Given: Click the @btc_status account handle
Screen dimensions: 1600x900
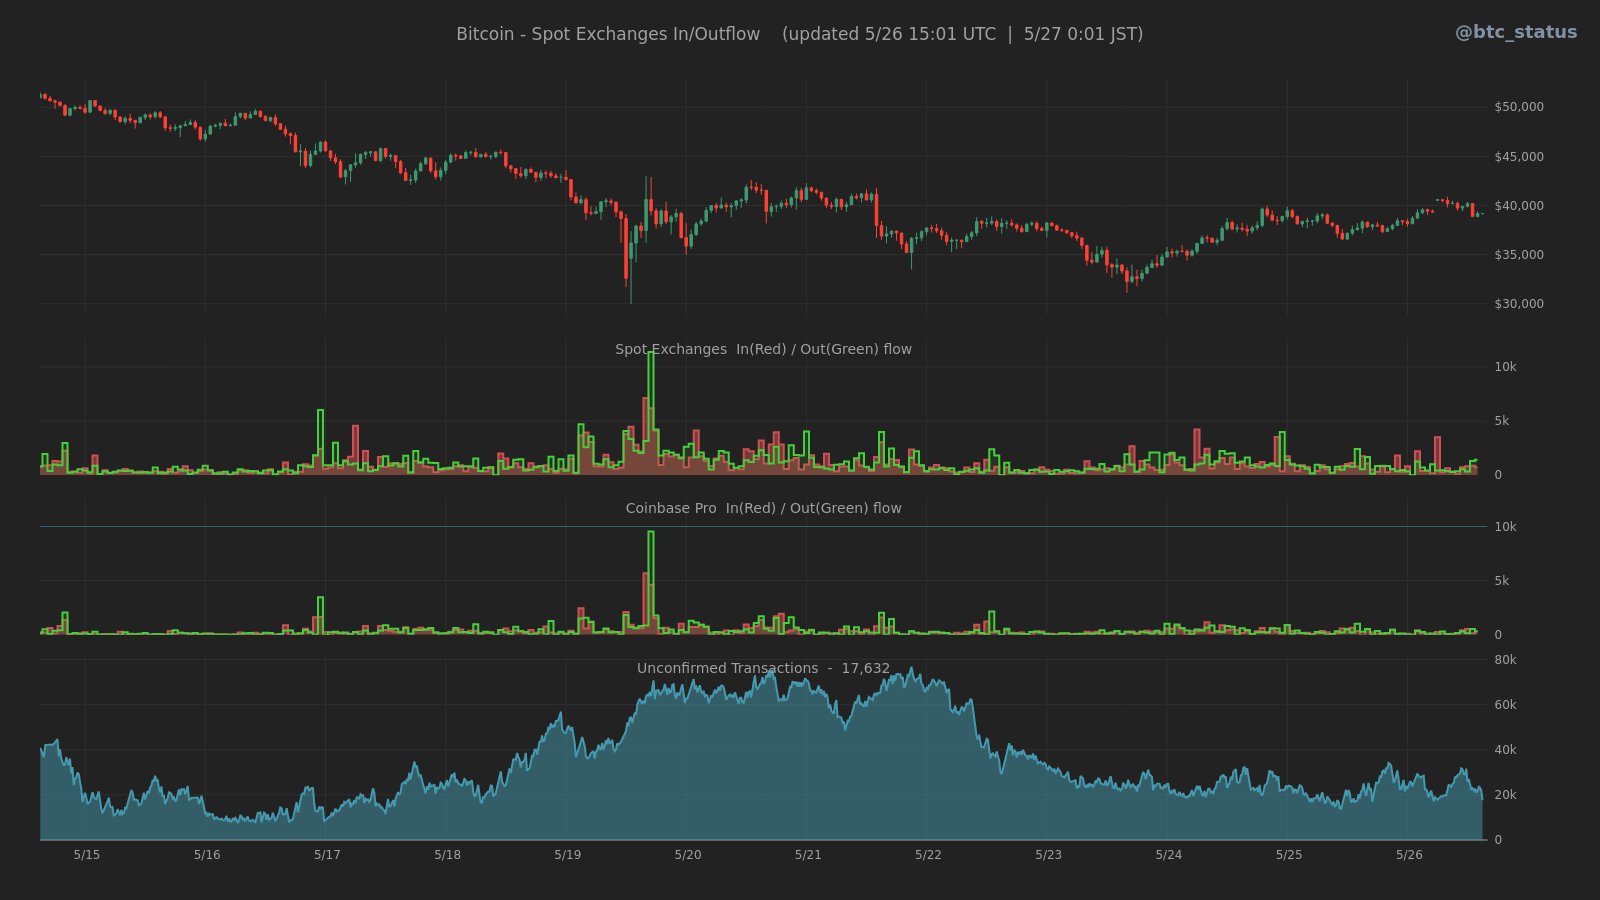Looking at the screenshot, I should [x=1518, y=31].
